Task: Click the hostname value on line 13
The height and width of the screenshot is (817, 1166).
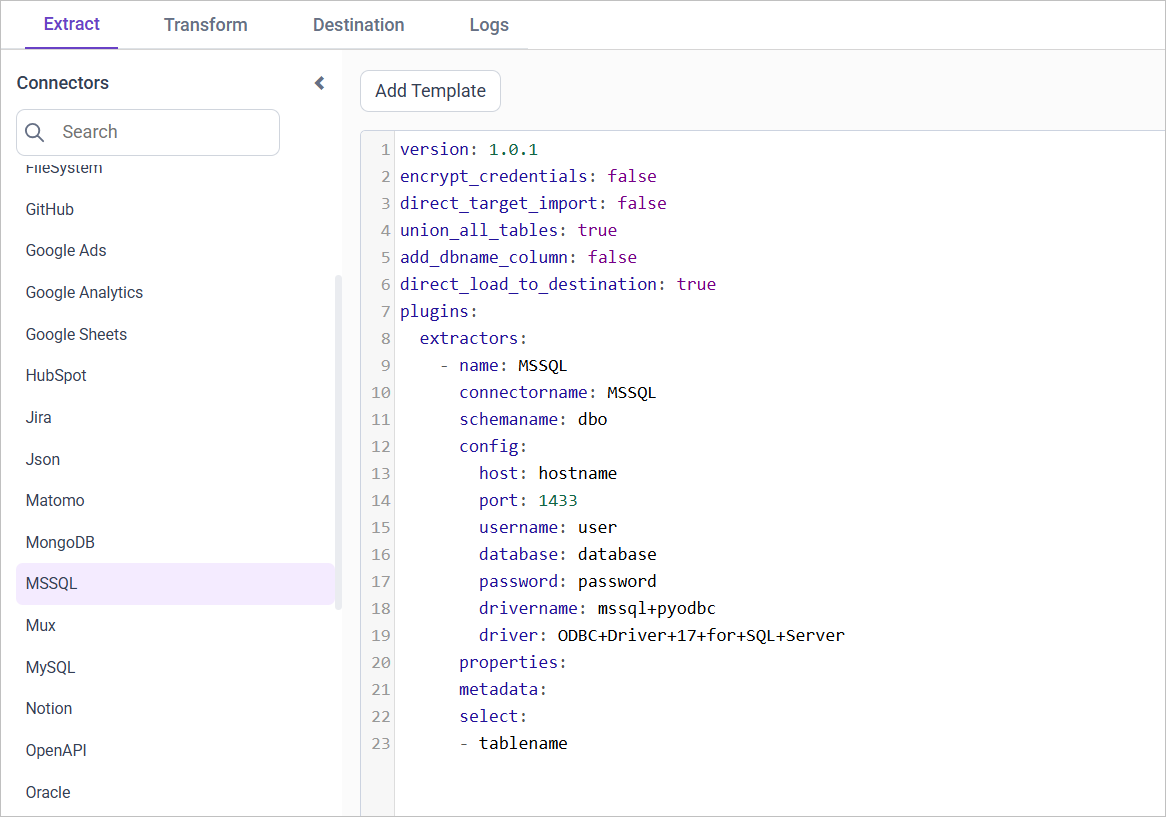Action: point(577,472)
